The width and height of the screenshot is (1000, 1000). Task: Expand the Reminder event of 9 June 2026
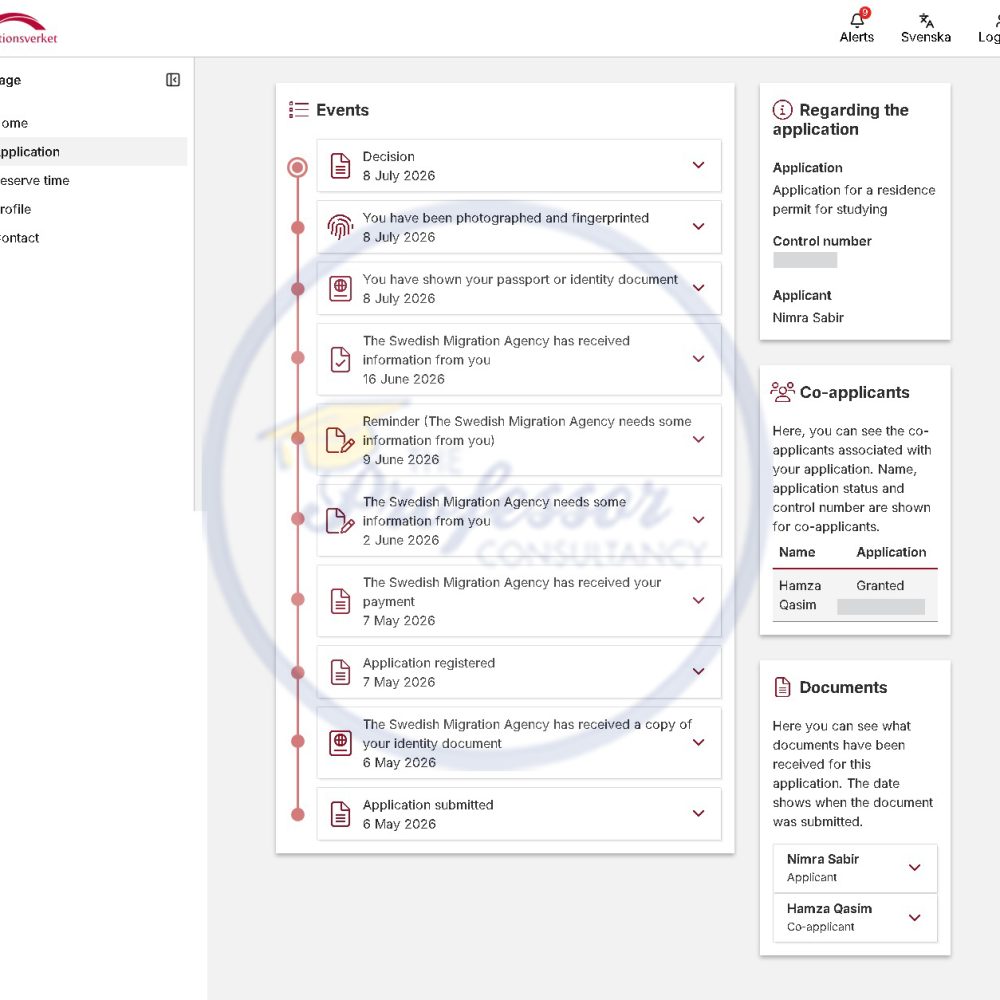coord(698,439)
